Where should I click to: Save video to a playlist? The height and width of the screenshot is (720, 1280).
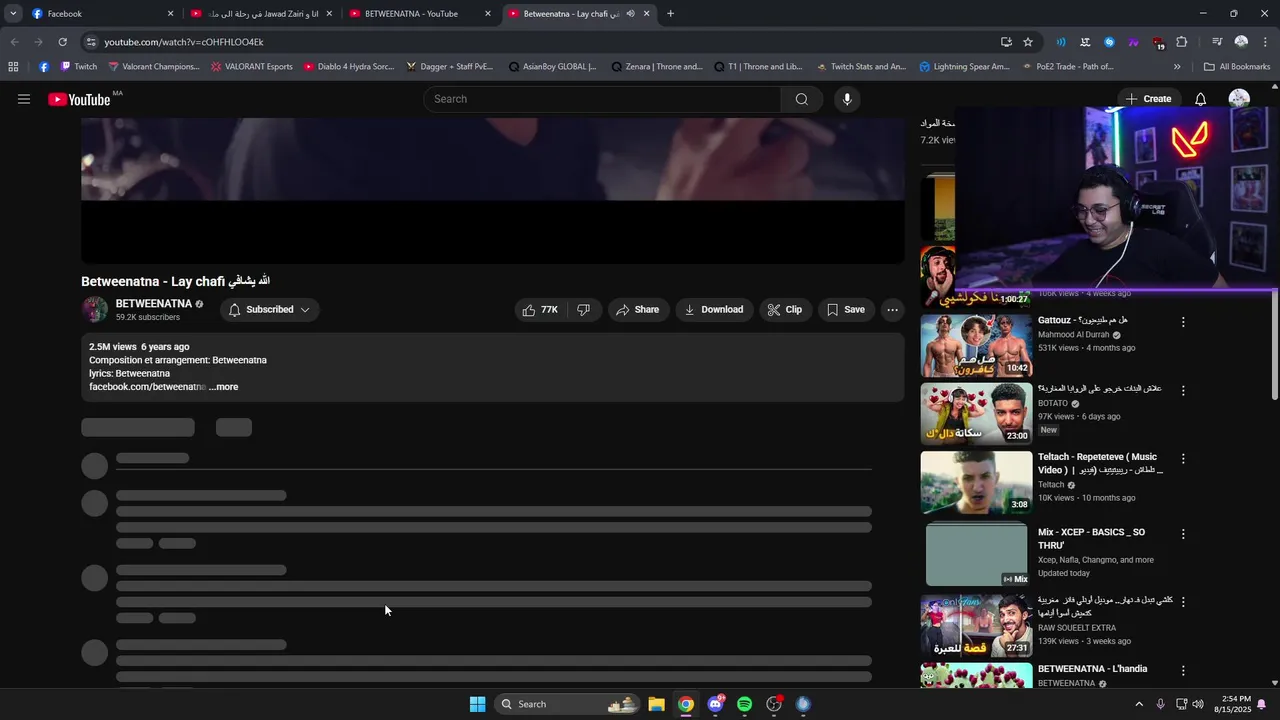click(x=845, y=310)
